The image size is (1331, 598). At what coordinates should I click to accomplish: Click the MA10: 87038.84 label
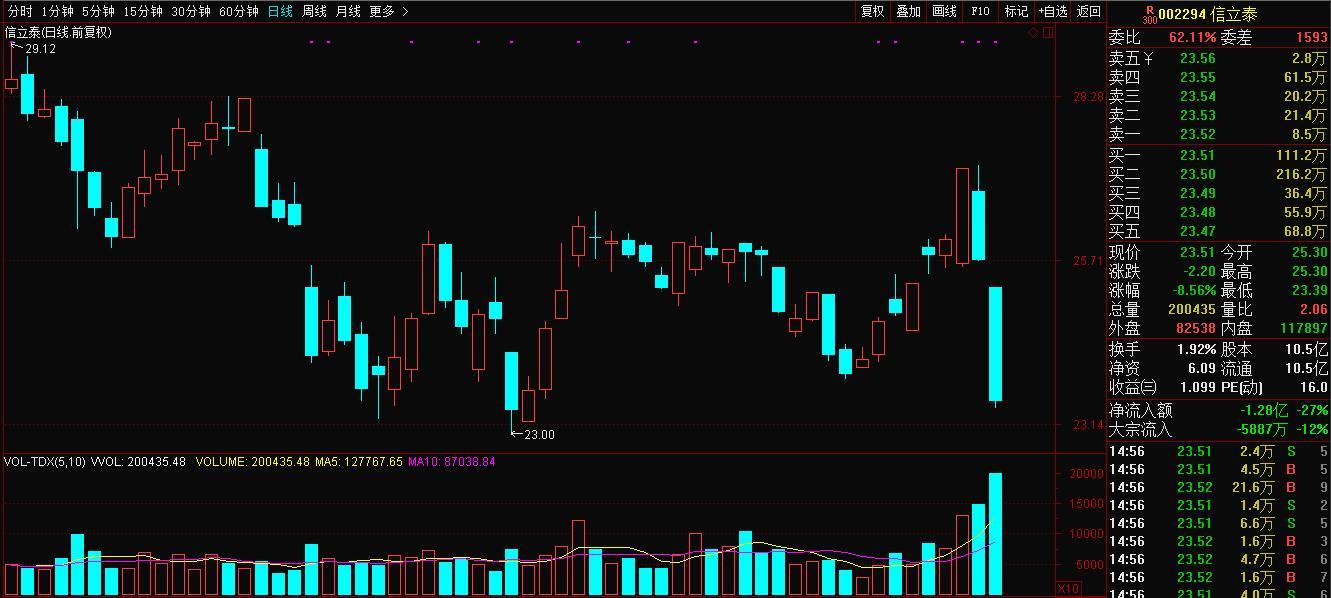click(452, 462)
